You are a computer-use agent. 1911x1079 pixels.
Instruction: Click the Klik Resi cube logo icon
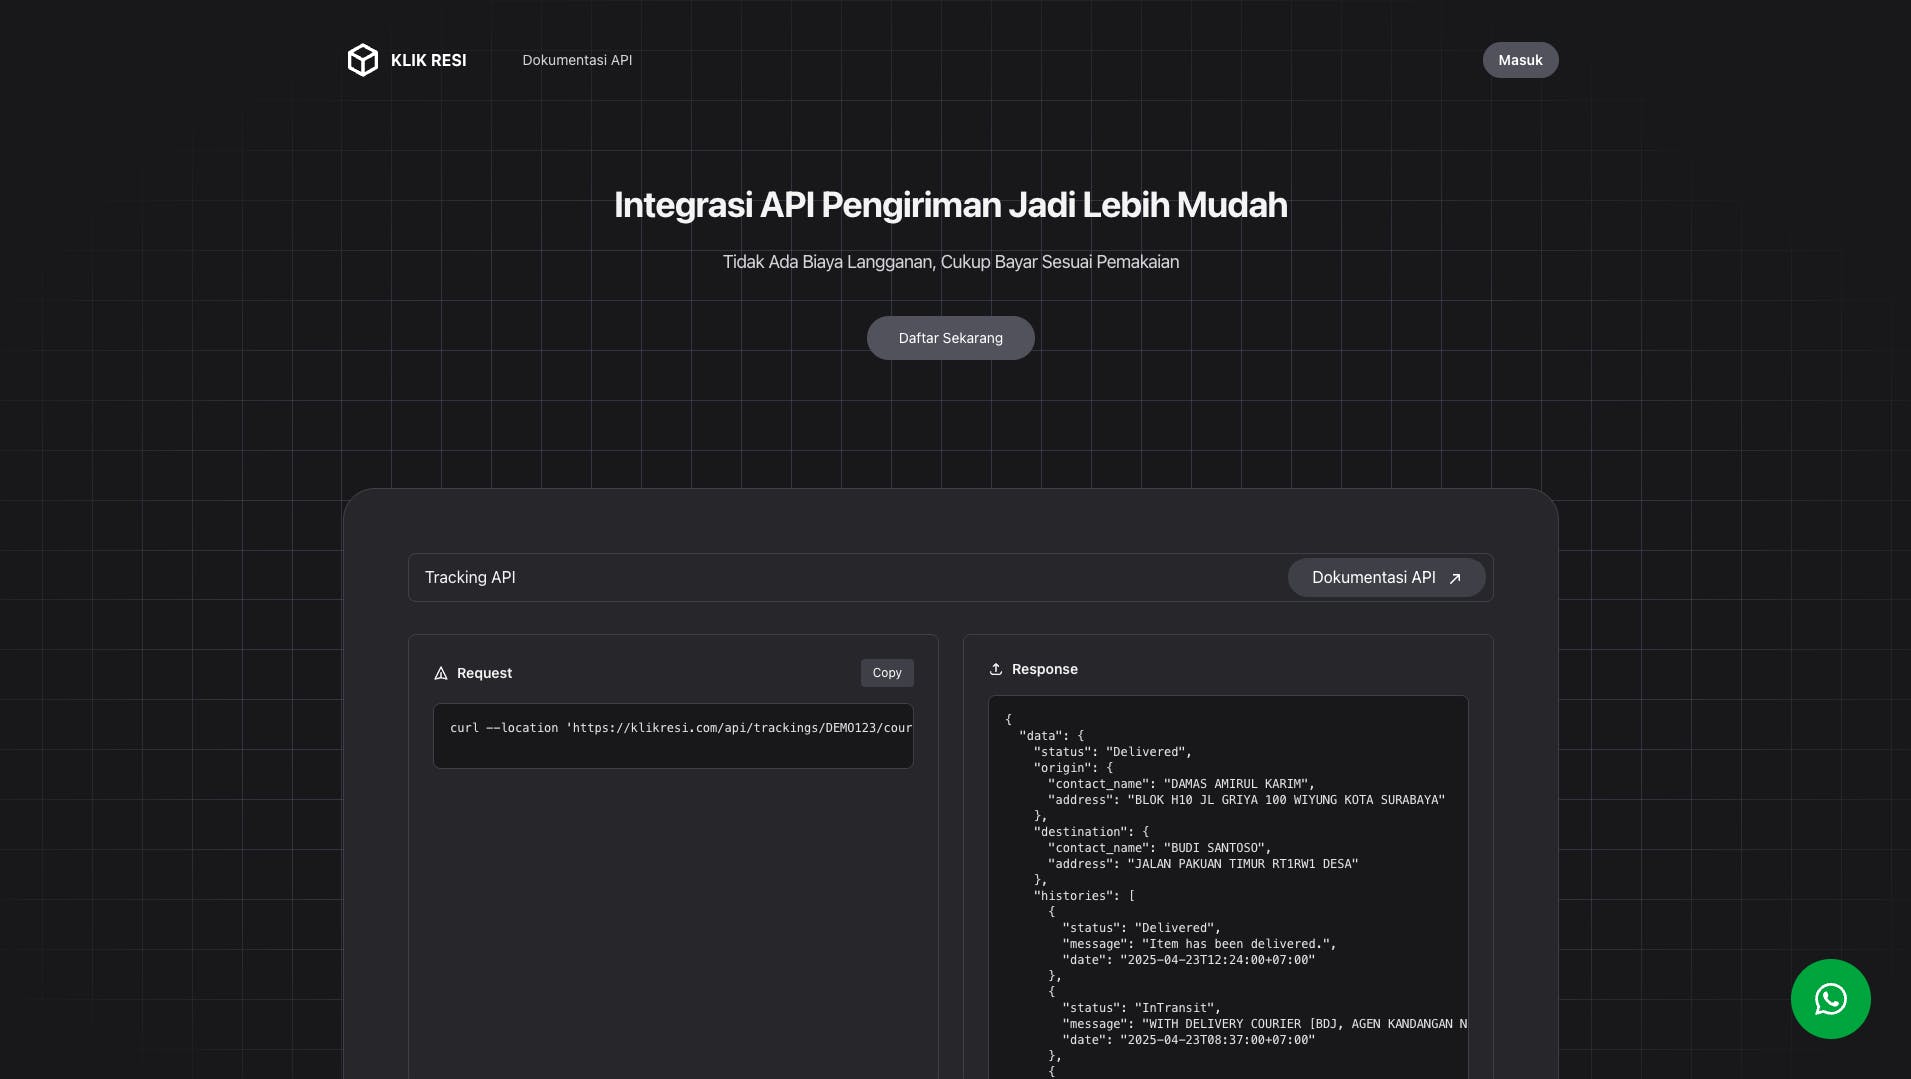coord(362,60)
